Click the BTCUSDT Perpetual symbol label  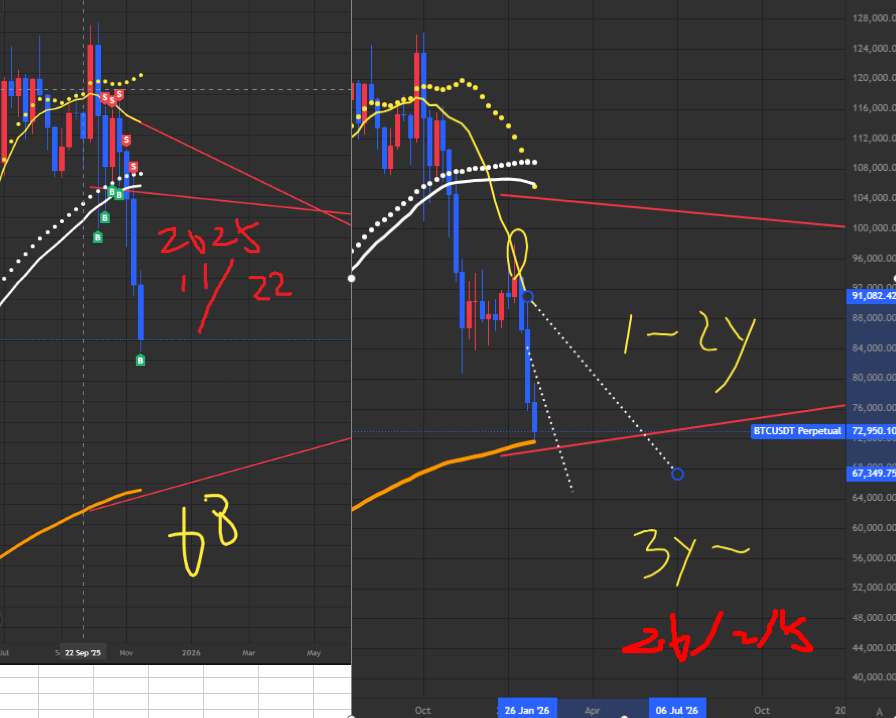point(797,431)
